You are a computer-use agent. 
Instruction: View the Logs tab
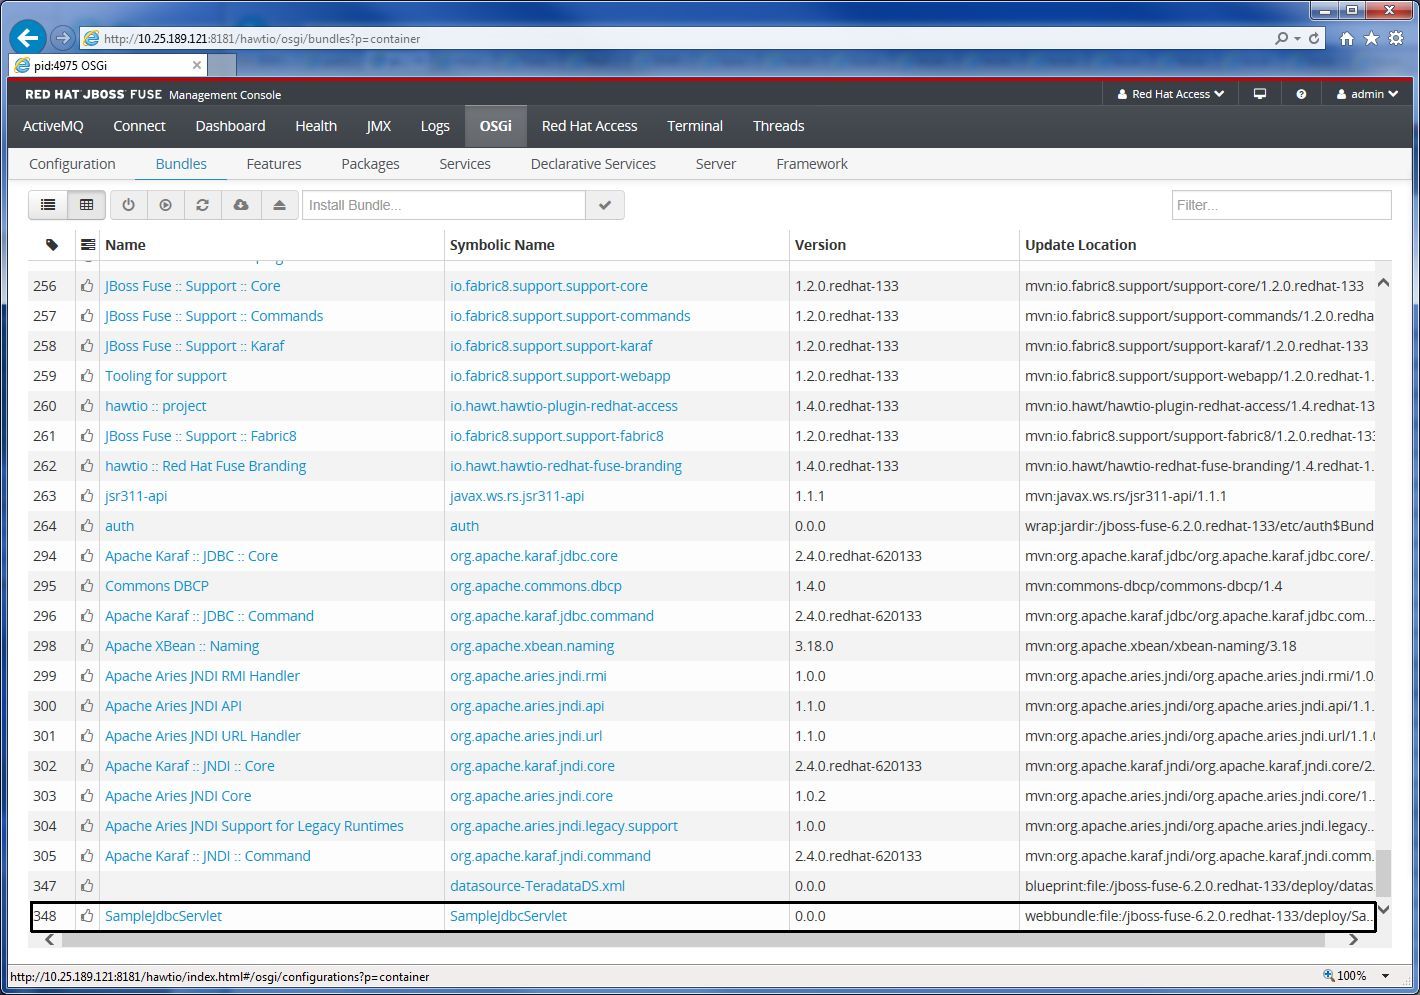(x=435, y=126)
